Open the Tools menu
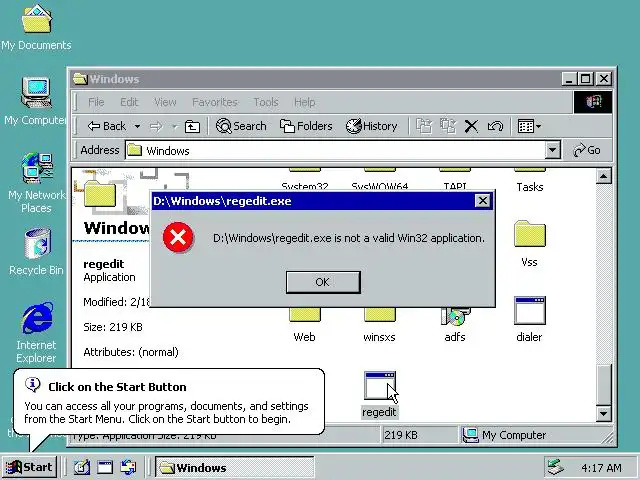The width and height of the screenshot is (640, 480). coord(266,102)
